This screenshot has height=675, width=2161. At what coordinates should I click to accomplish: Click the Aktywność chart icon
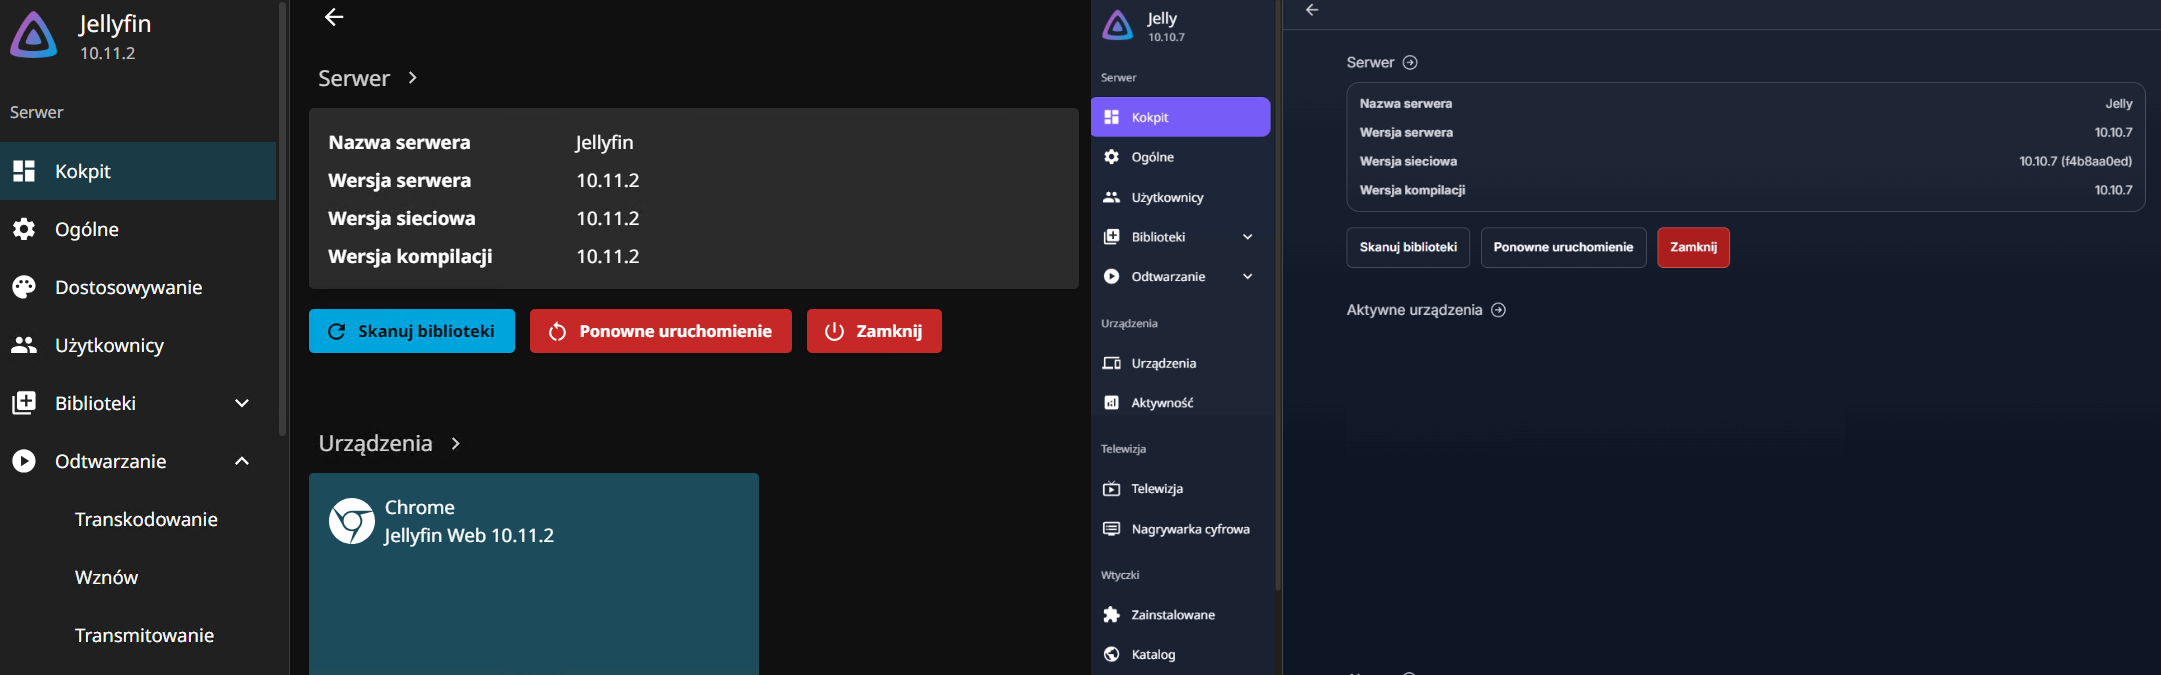click(x=1111, y=403)
